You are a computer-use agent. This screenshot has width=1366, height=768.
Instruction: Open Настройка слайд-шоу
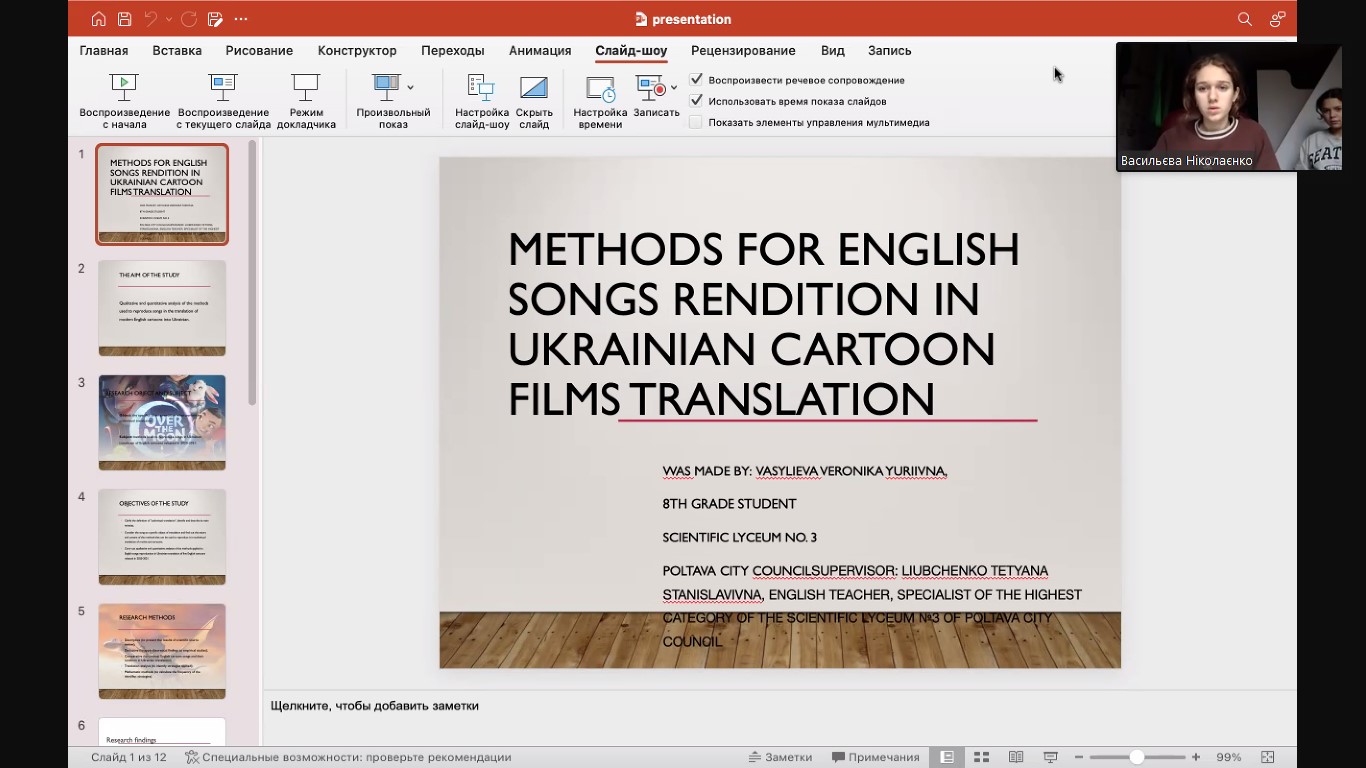[482, 101]
